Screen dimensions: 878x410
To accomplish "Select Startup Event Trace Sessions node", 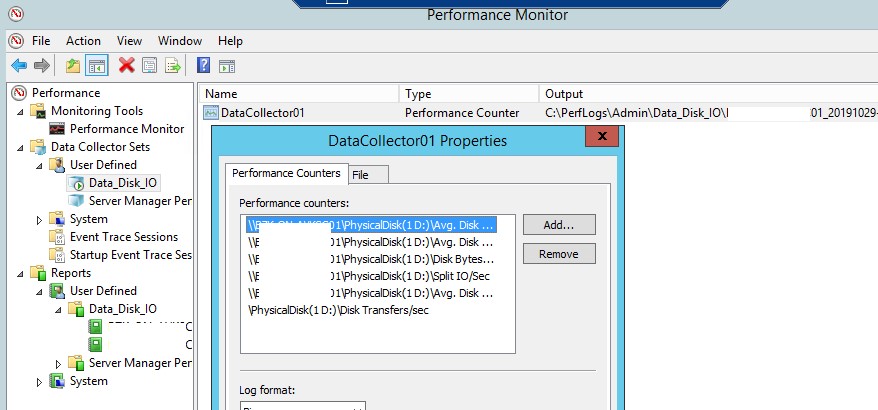I will pos(130,255).
